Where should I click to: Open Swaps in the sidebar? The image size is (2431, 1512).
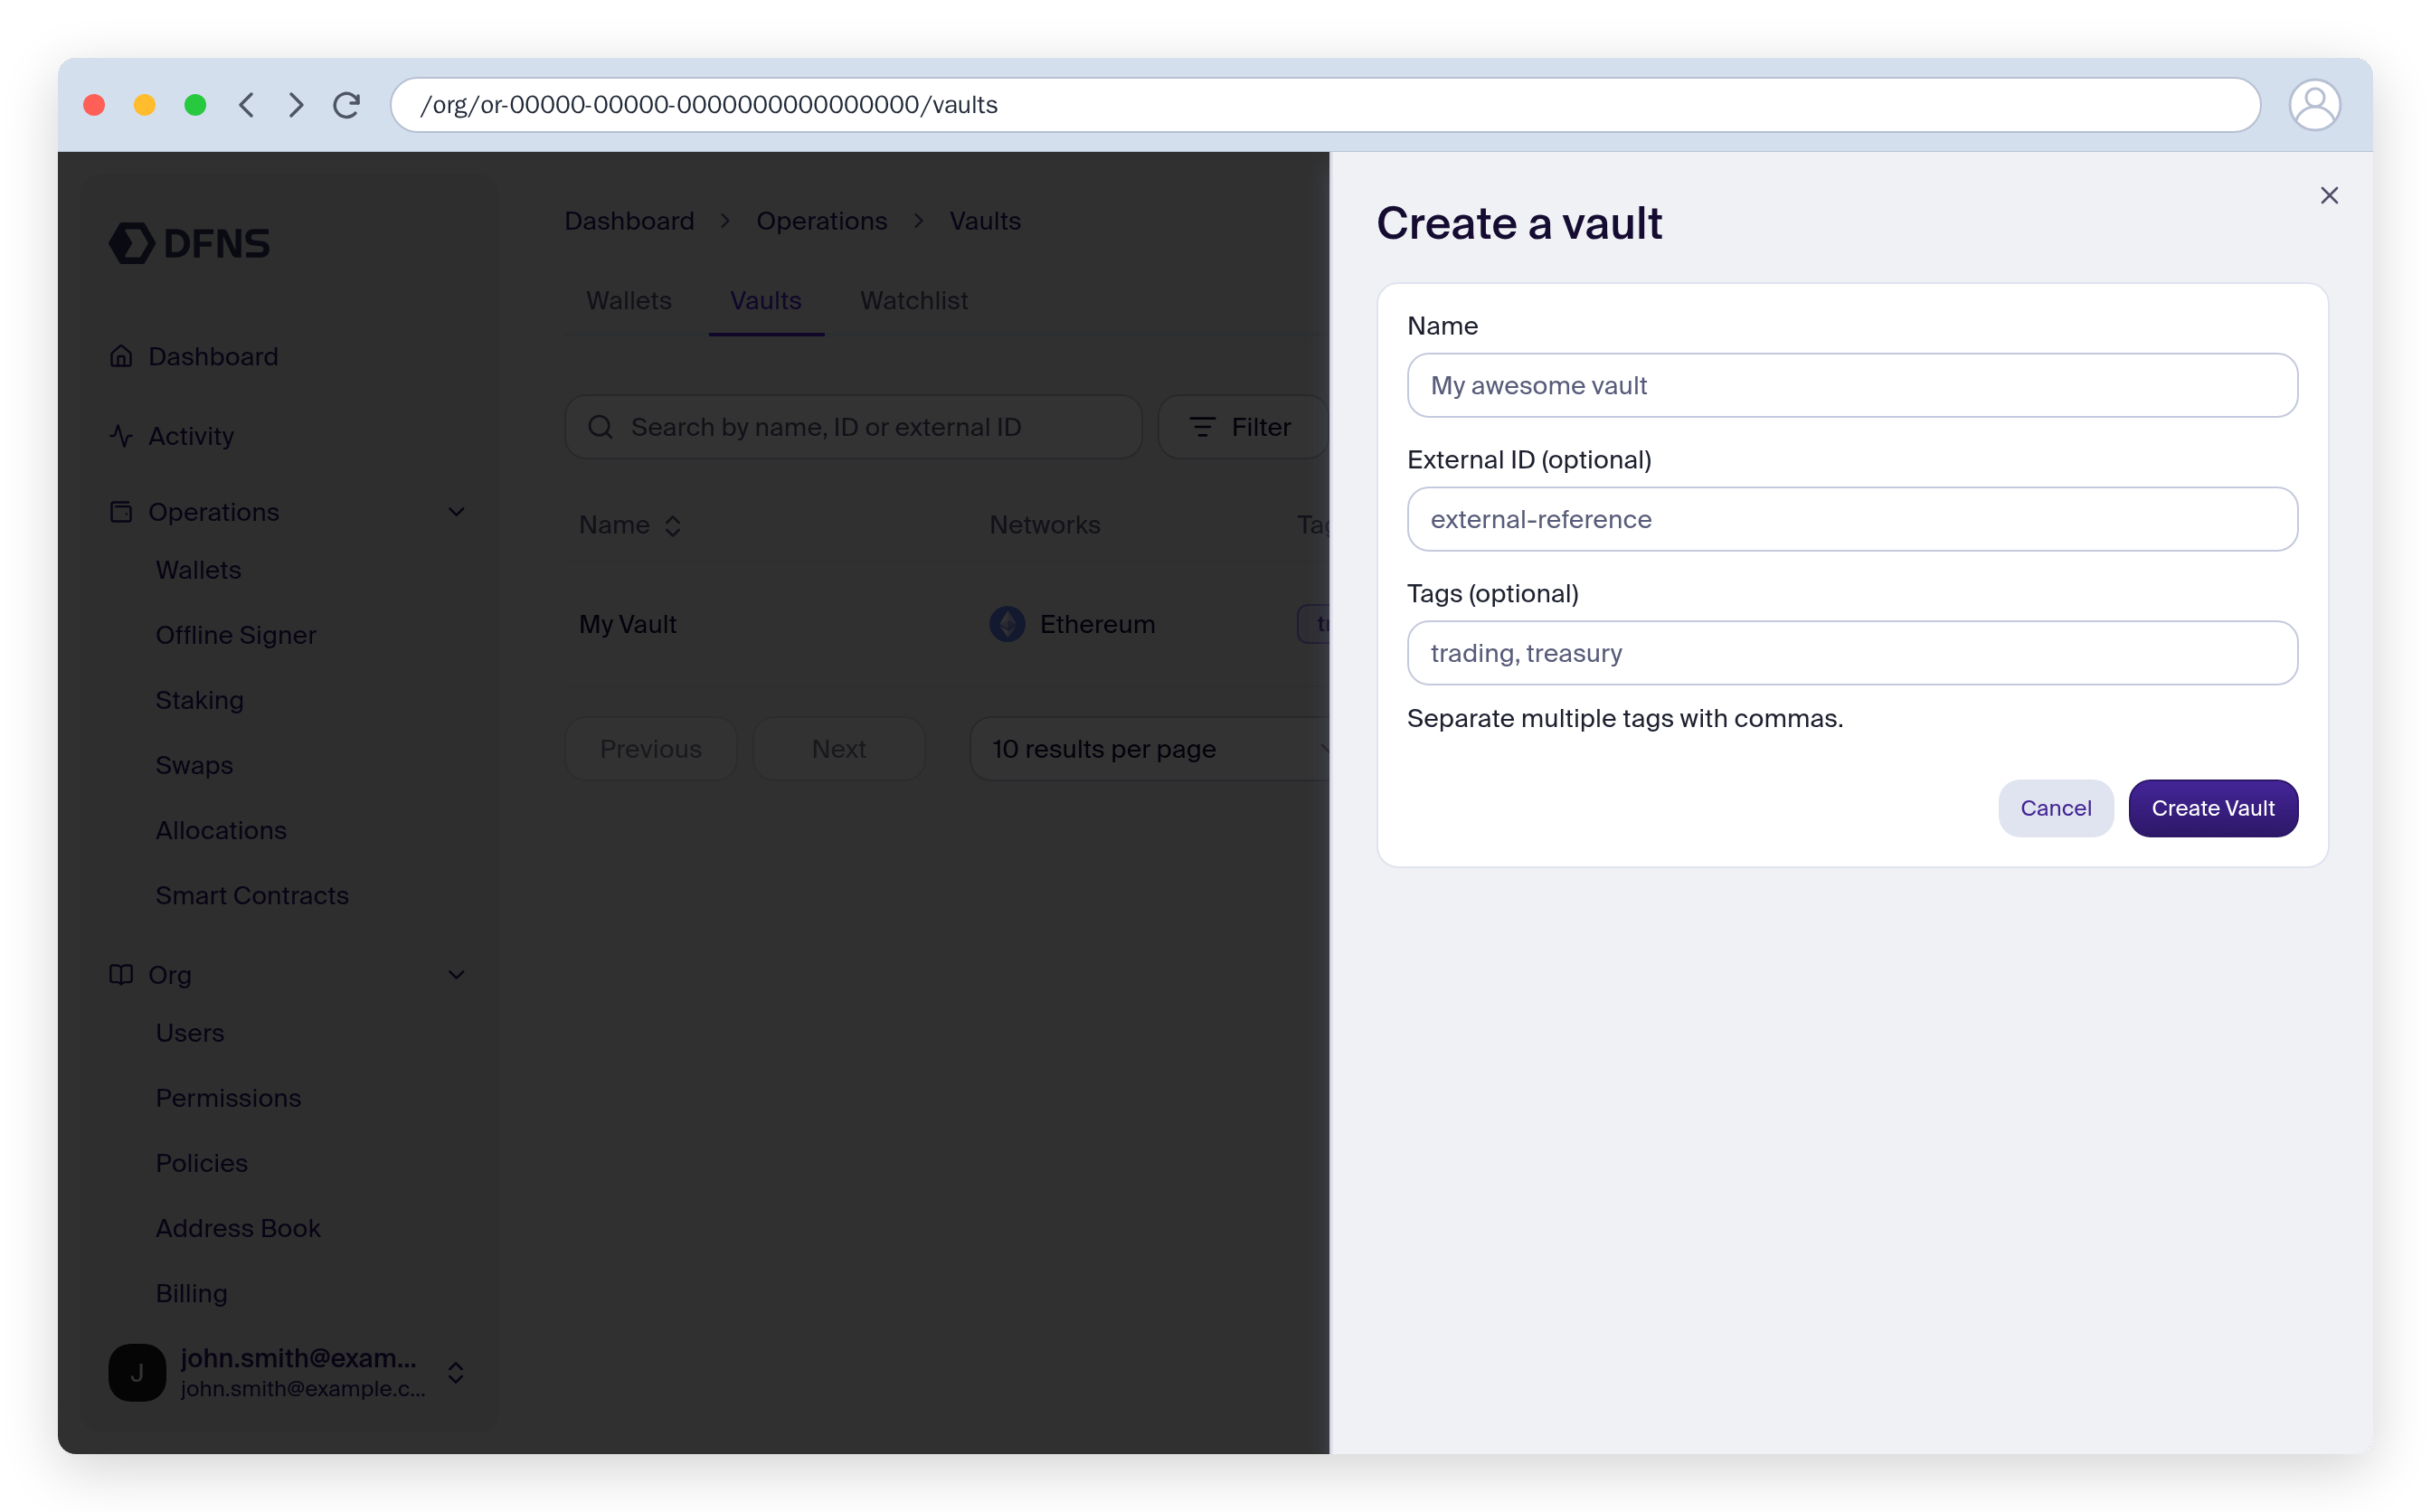coord(194,765)
